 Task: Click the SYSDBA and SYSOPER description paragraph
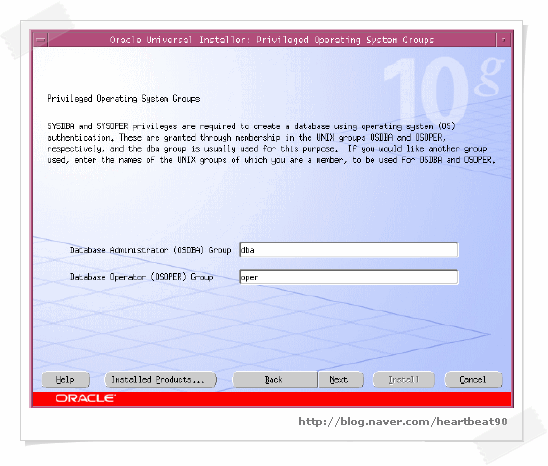(272, 143)
